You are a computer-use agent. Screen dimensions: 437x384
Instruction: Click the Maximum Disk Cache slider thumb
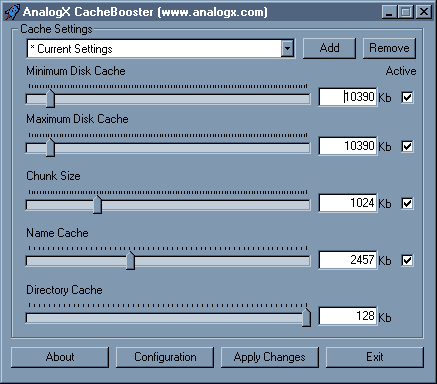50,147
